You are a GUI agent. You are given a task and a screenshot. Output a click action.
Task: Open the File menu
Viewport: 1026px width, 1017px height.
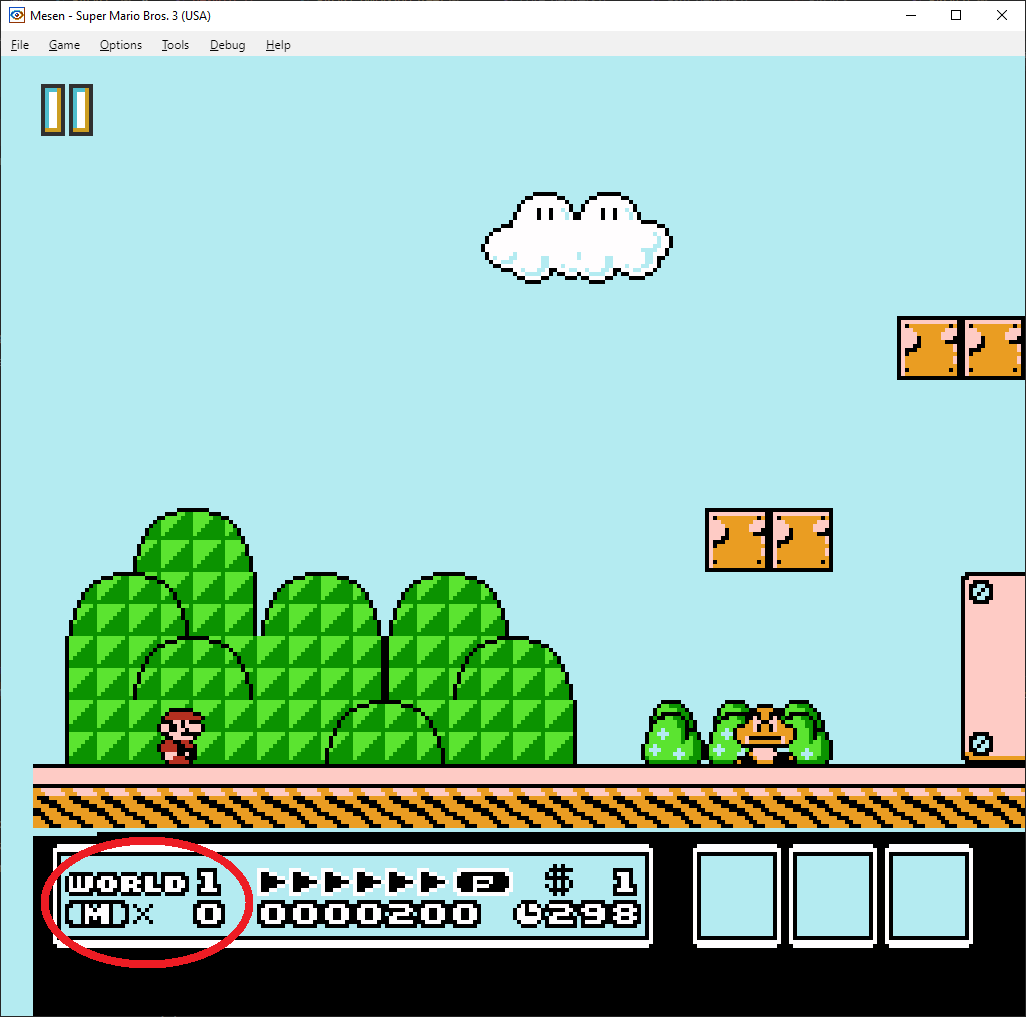20,45
